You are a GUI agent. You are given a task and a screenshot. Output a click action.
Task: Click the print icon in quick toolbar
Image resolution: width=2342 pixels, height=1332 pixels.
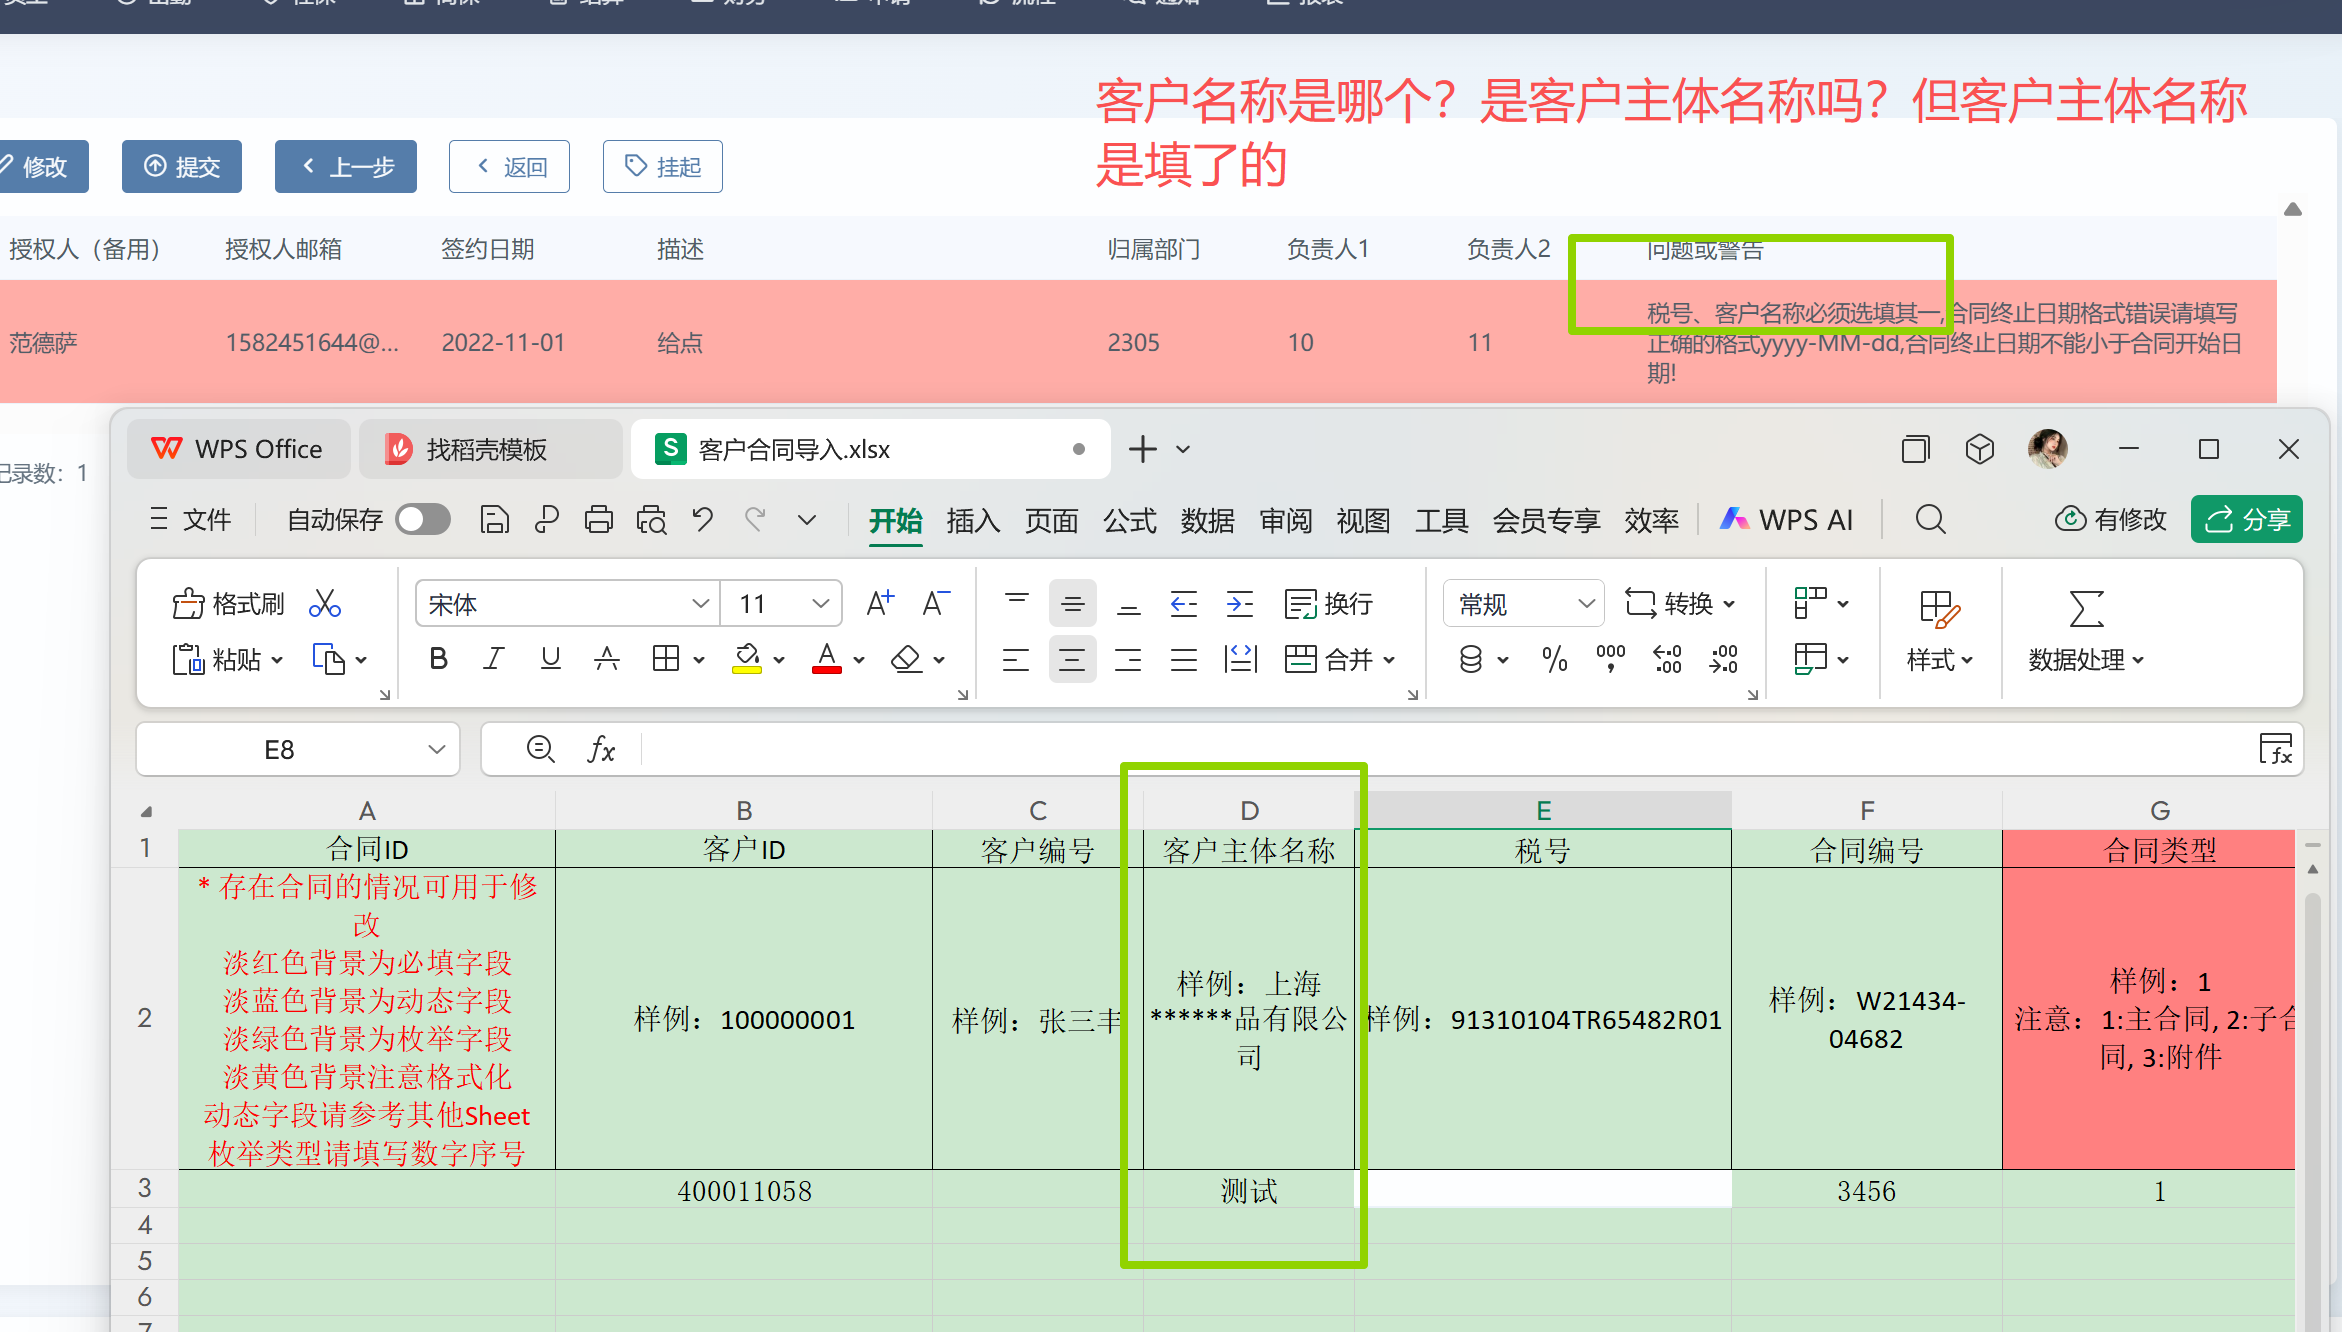click(598, 520)
